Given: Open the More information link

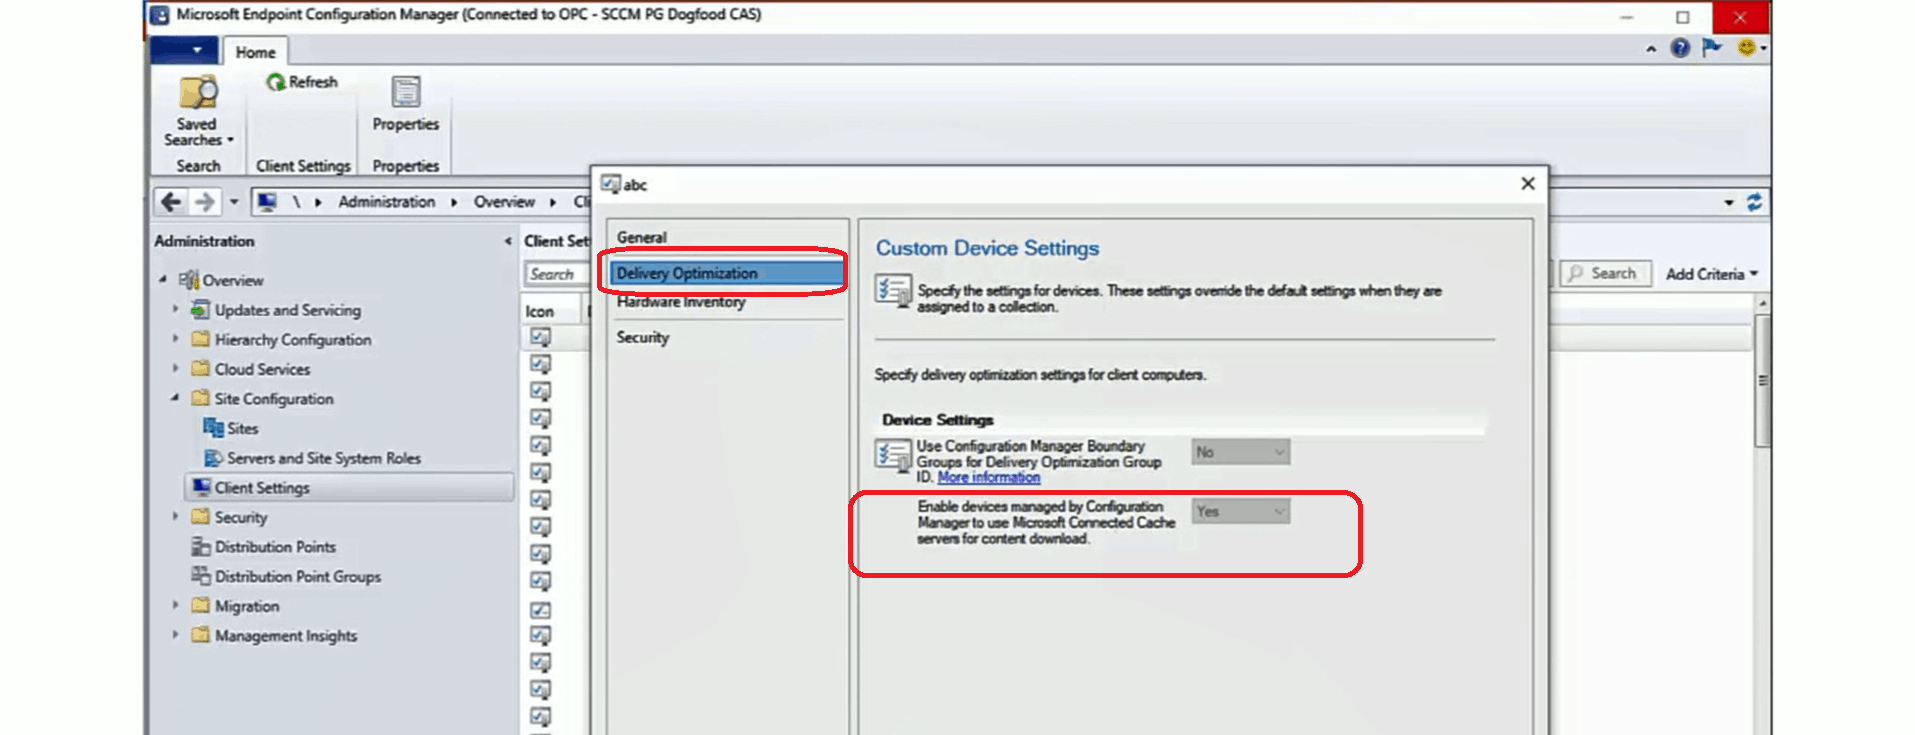Looking at the screenshot, I should pos(988,478).
